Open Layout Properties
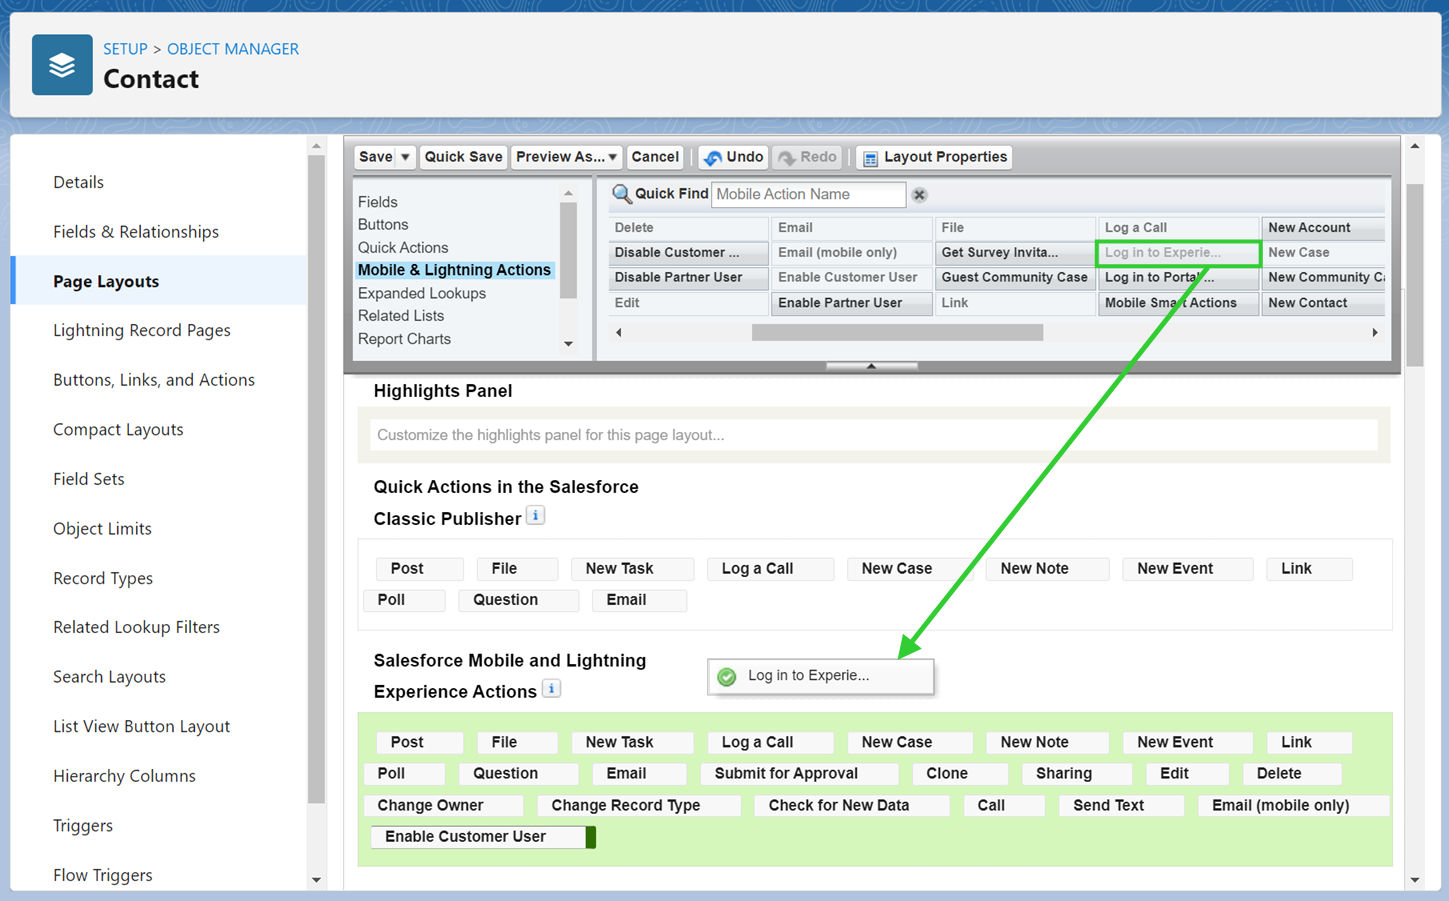This screenshot has height=901, width=1449. pyautogui.click(x=934, y=157)
